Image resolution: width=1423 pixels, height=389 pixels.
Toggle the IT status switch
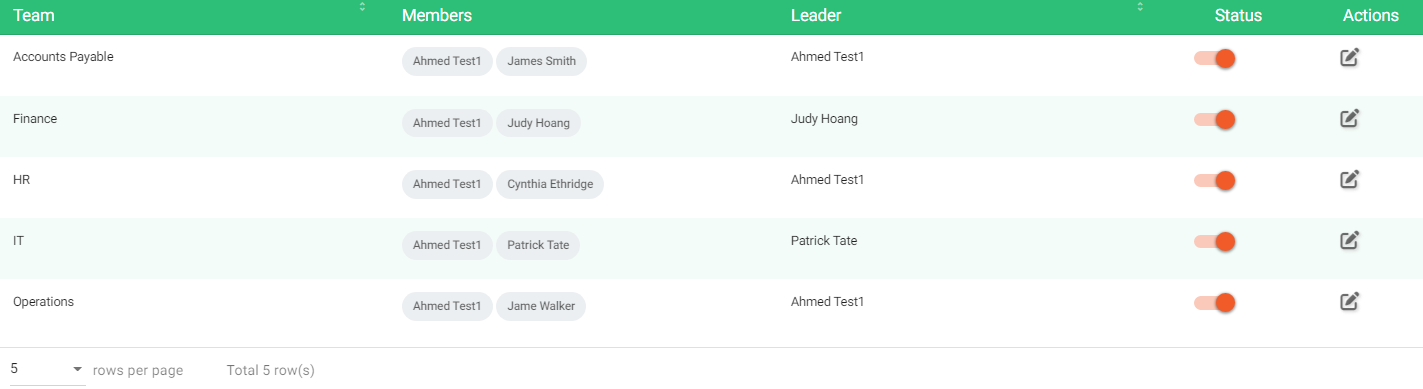click(x=1215, y=242)
